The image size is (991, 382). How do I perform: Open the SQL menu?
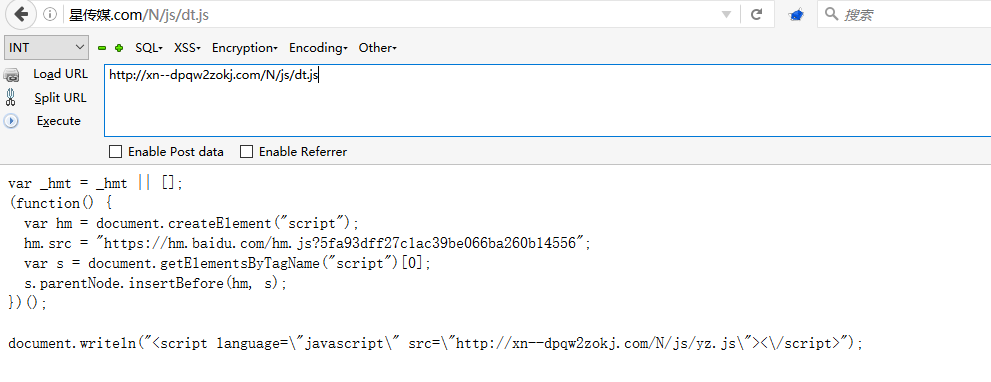coord(149,48)
